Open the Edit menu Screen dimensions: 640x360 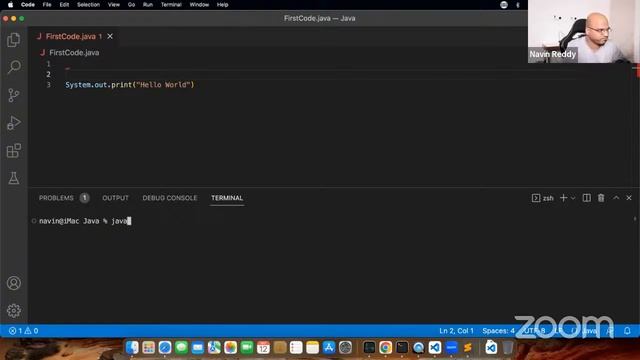point(64,5)
